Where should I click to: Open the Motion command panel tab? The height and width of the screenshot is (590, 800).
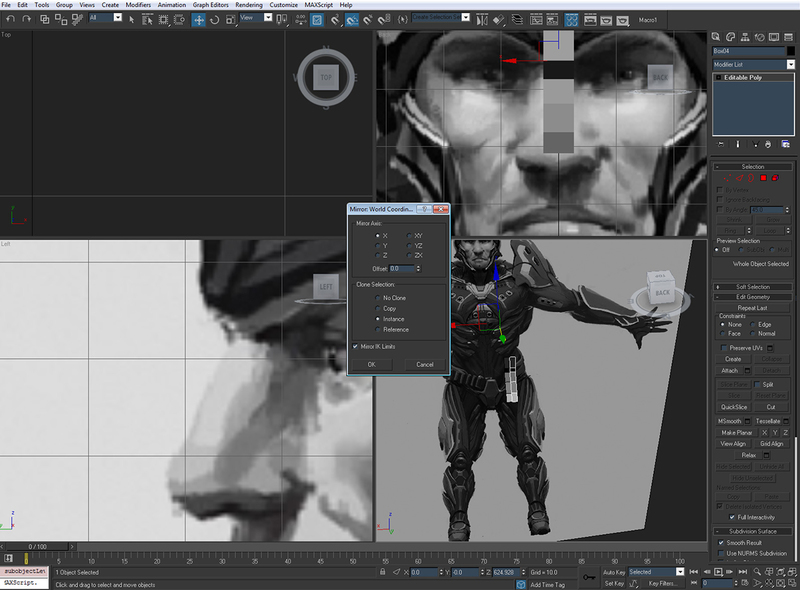pos(760,37)
